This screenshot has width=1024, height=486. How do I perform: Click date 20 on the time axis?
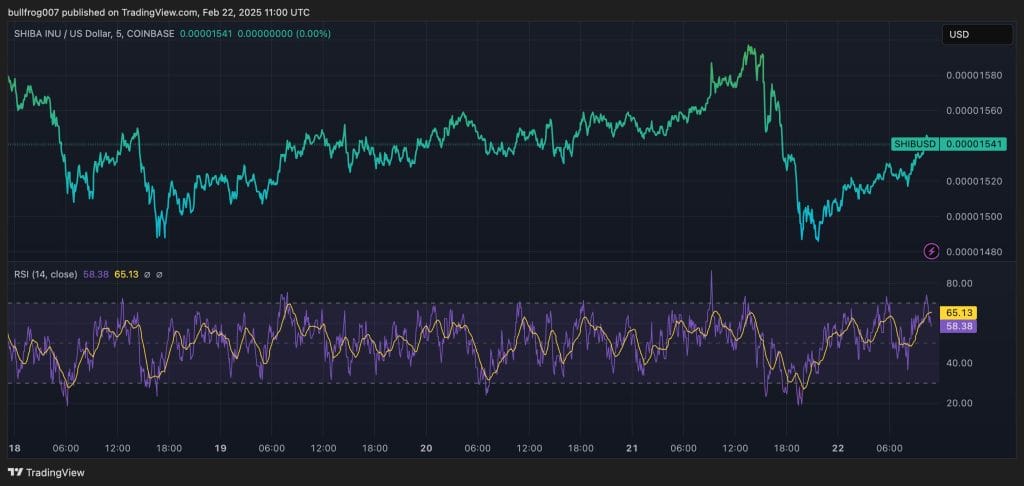(426, 448)
